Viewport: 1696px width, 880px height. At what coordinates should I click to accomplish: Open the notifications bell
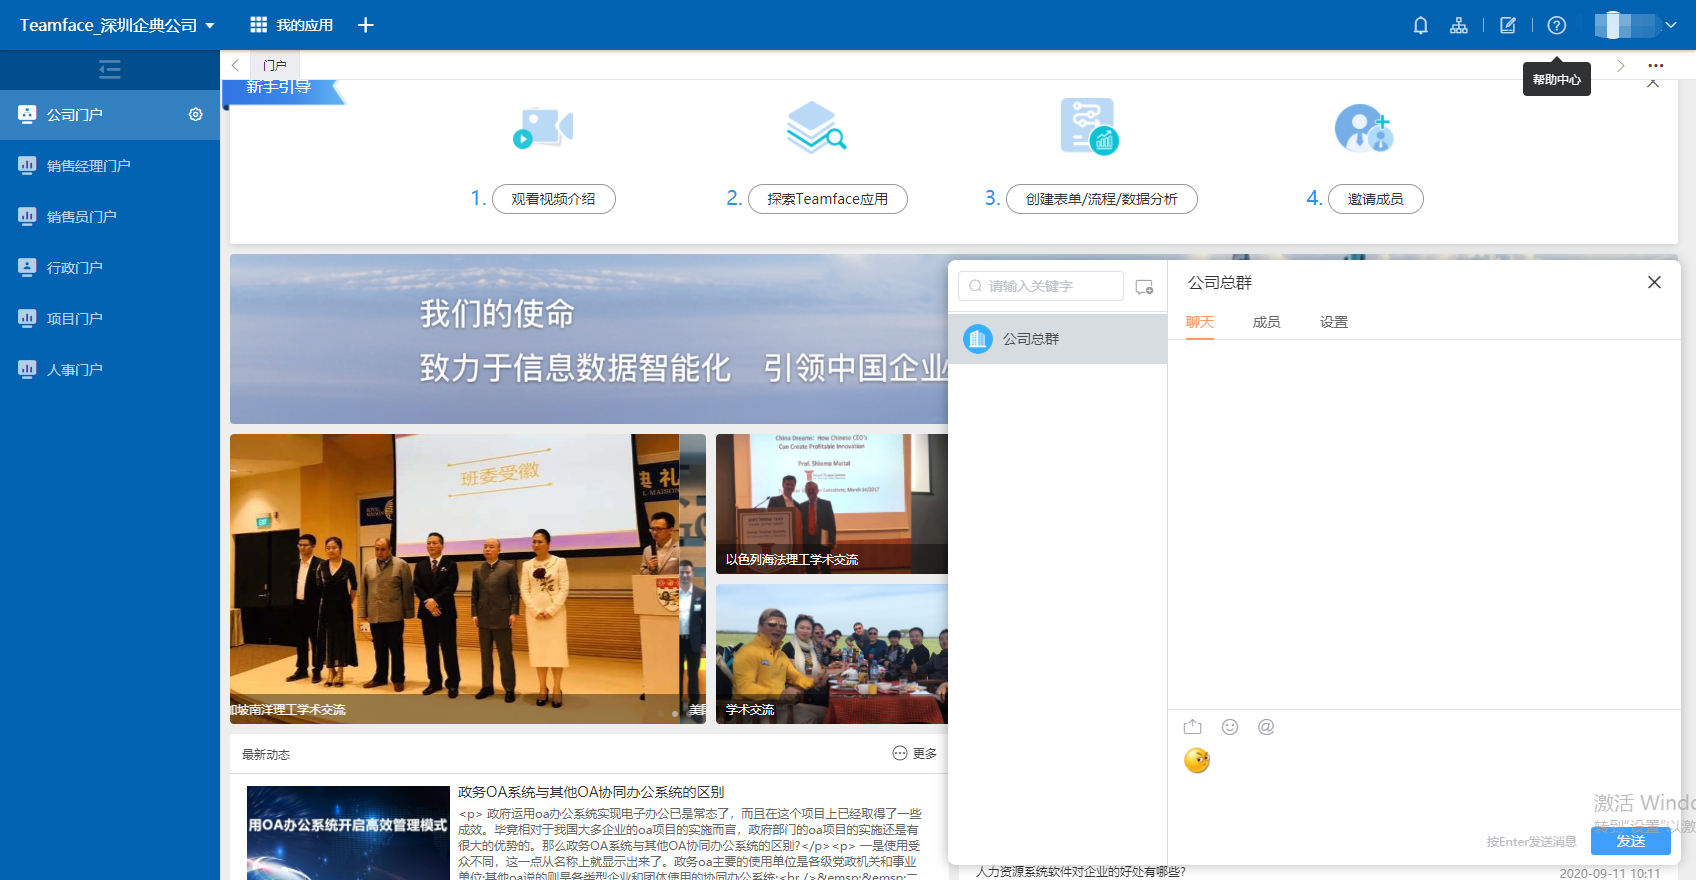(x=1420, y=25)
